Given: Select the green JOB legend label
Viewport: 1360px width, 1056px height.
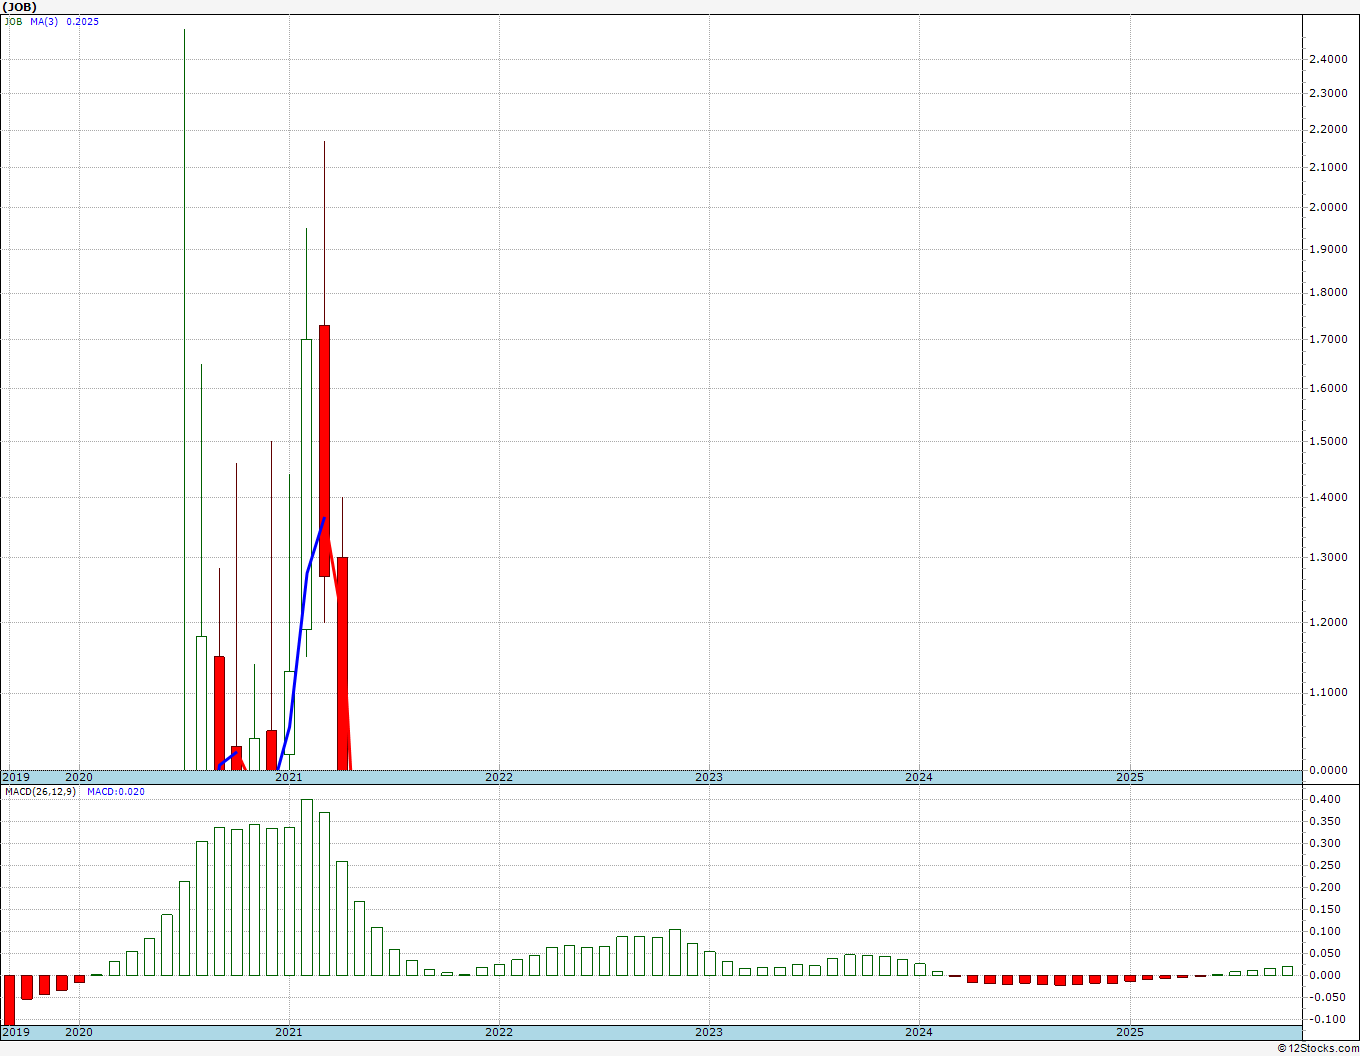Looking at the screenshot, I should coord(13,22).
